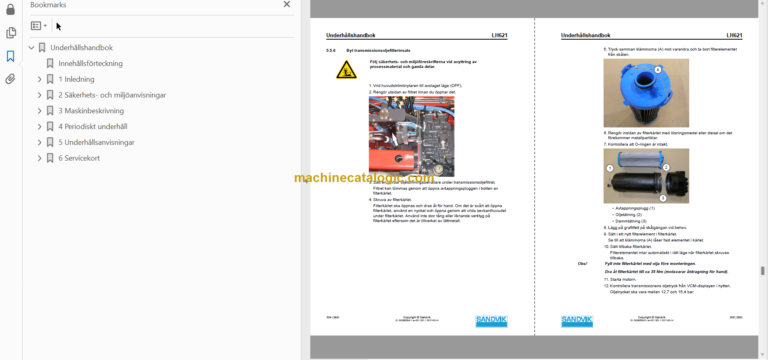Click 'Avtappningsplugg (1)' legend line
Screen dimensions: 768x360
tap(633, 208)
